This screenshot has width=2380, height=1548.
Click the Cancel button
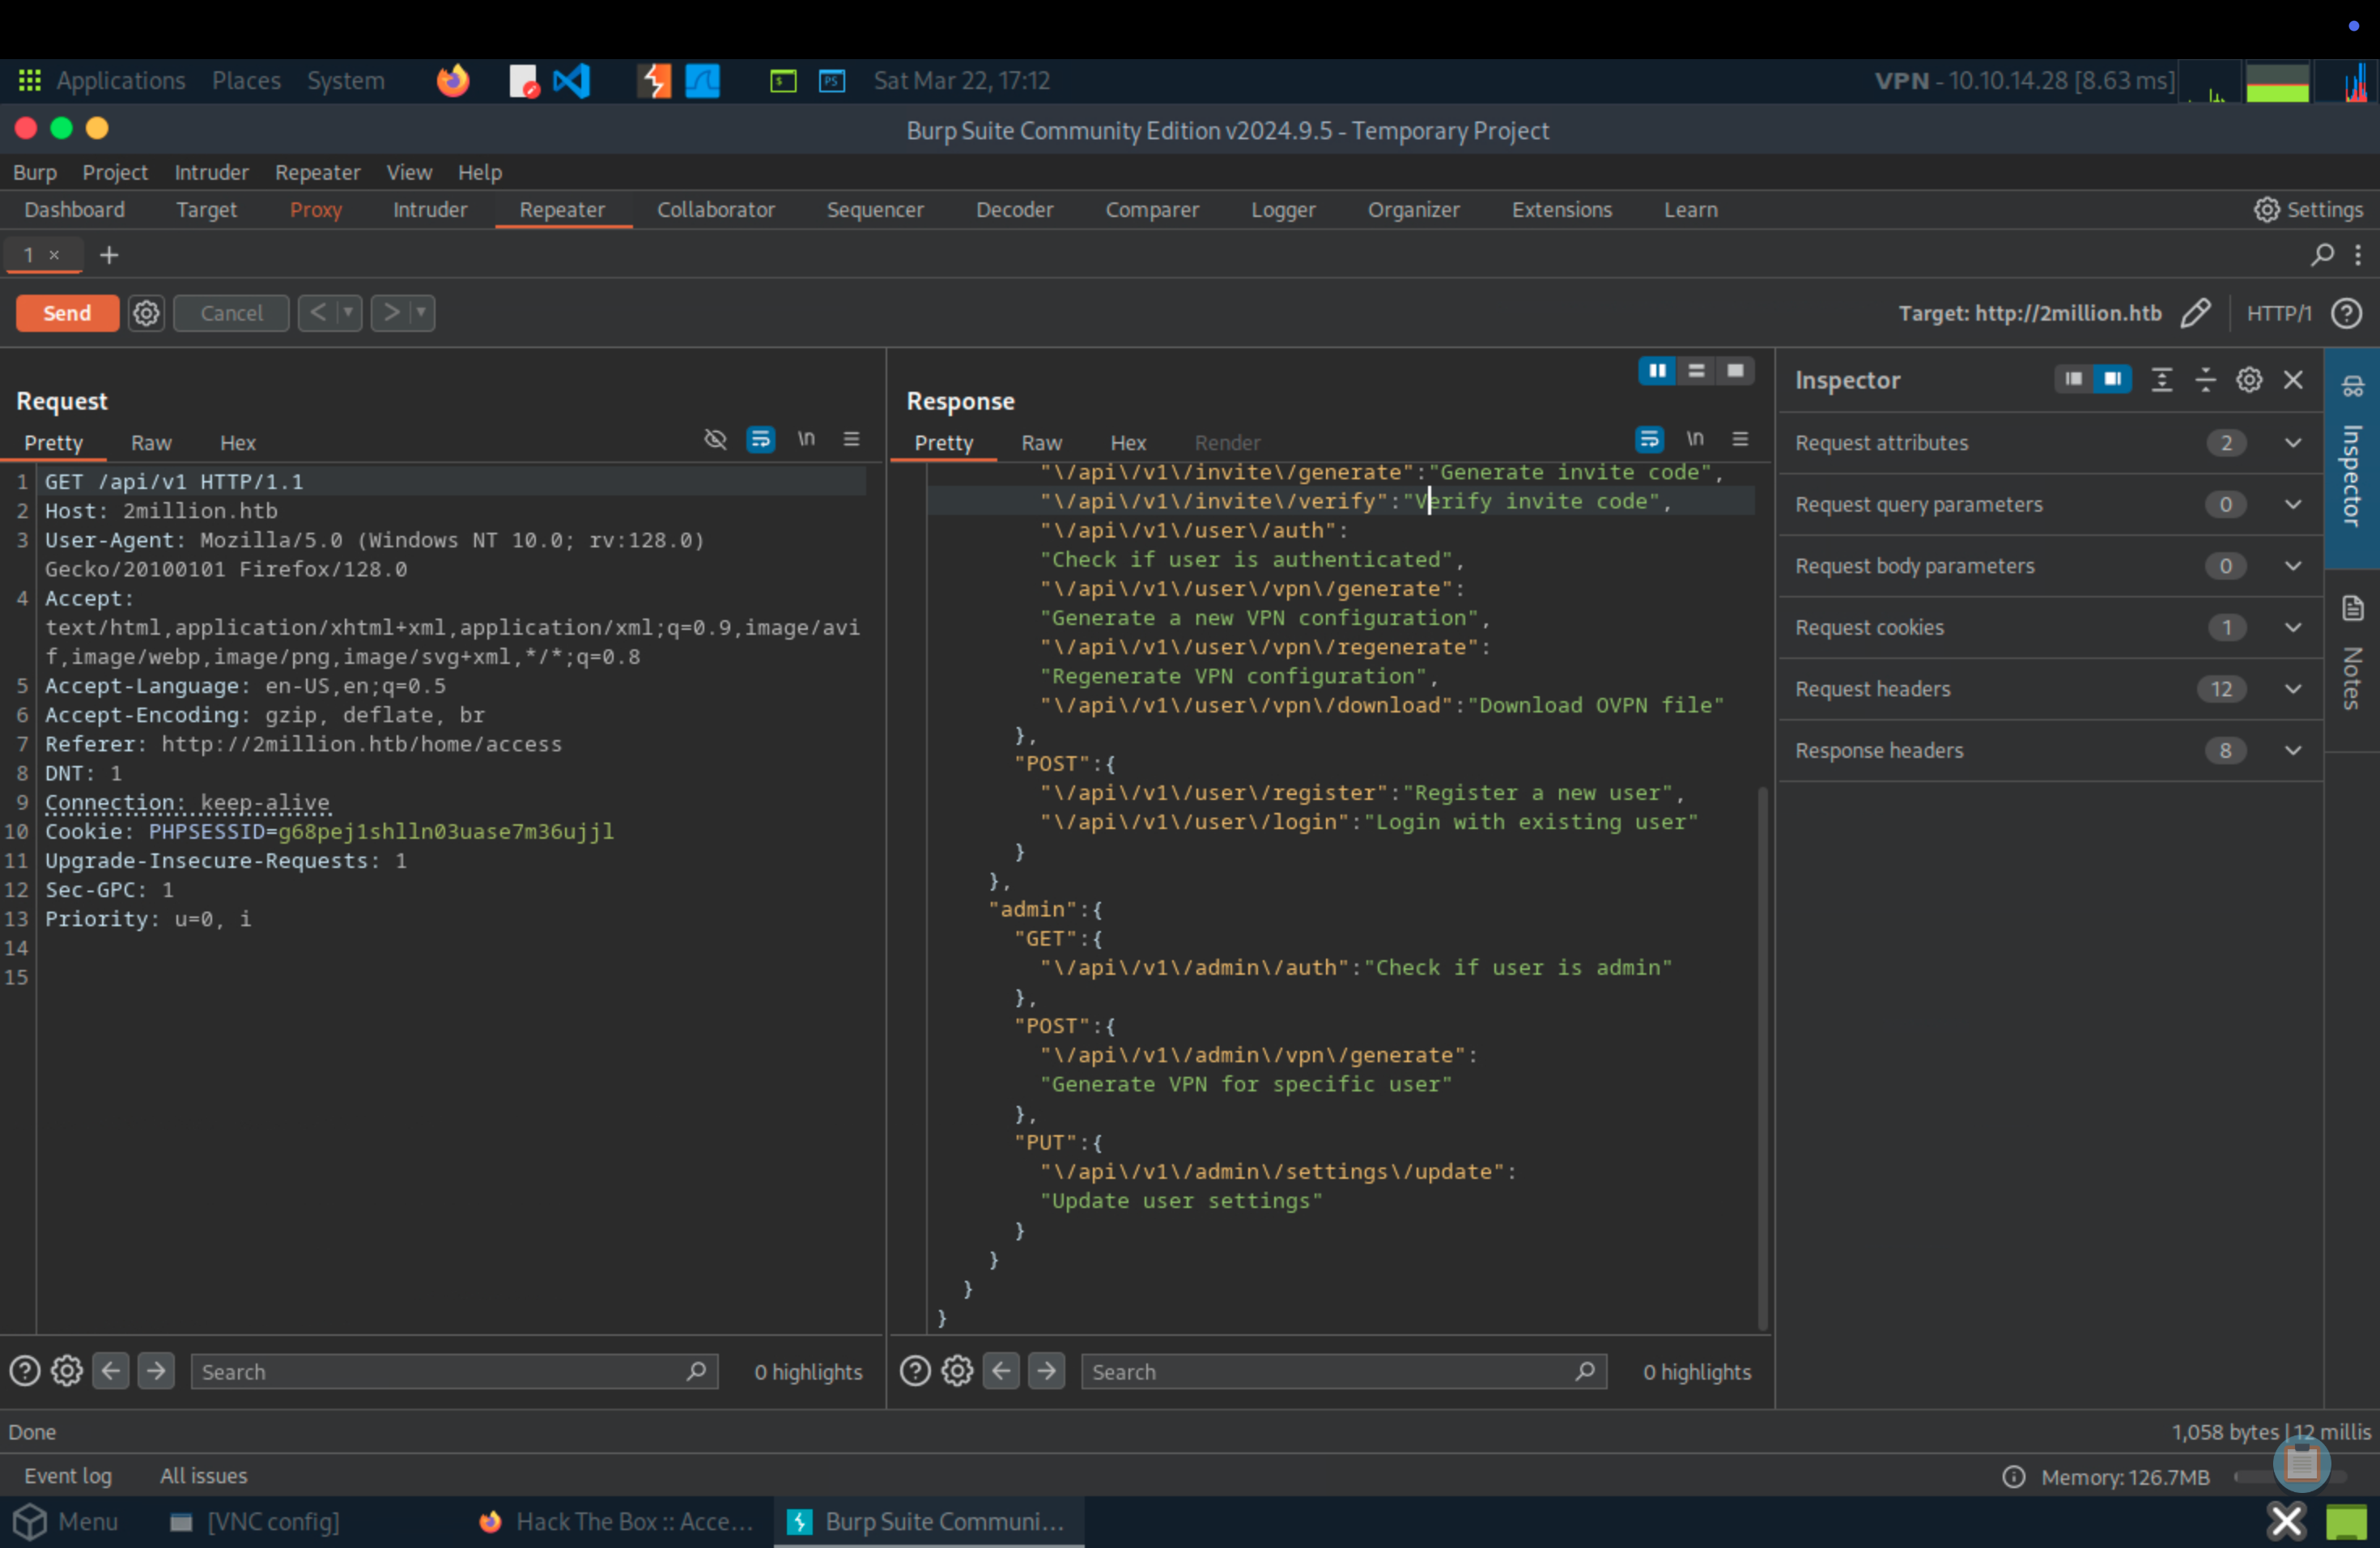231,313
